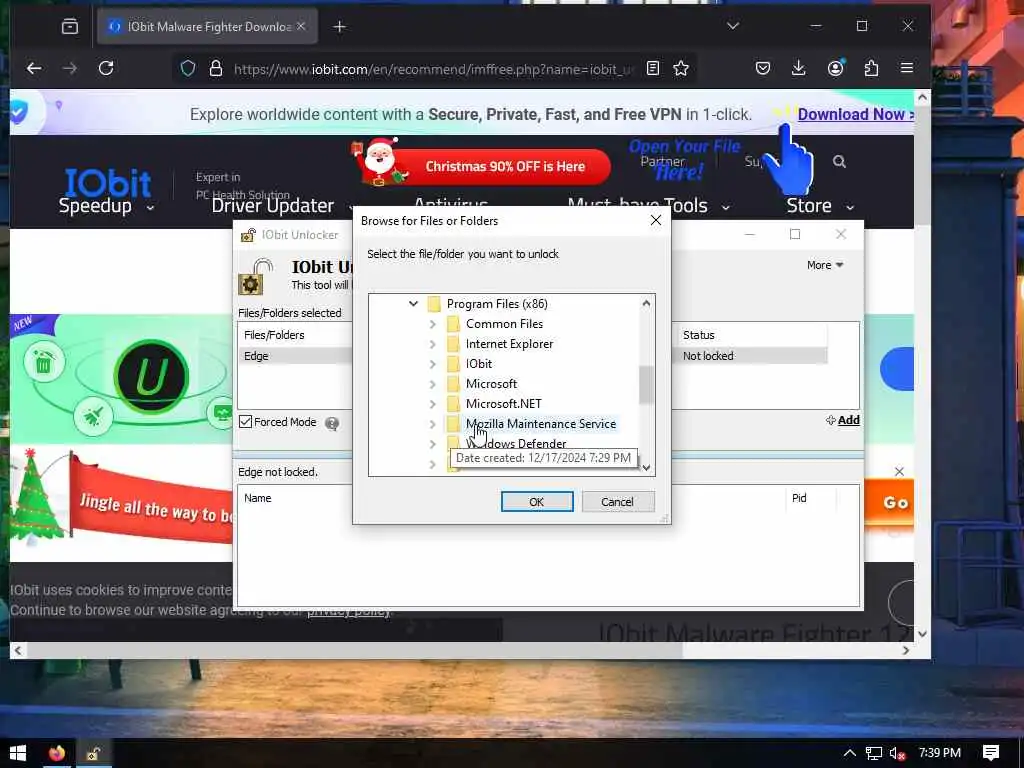The height and width of the screenshot is (768, 1024).
Task: Click the Christmas 90% OFF banner
Action: click(505, 166)
